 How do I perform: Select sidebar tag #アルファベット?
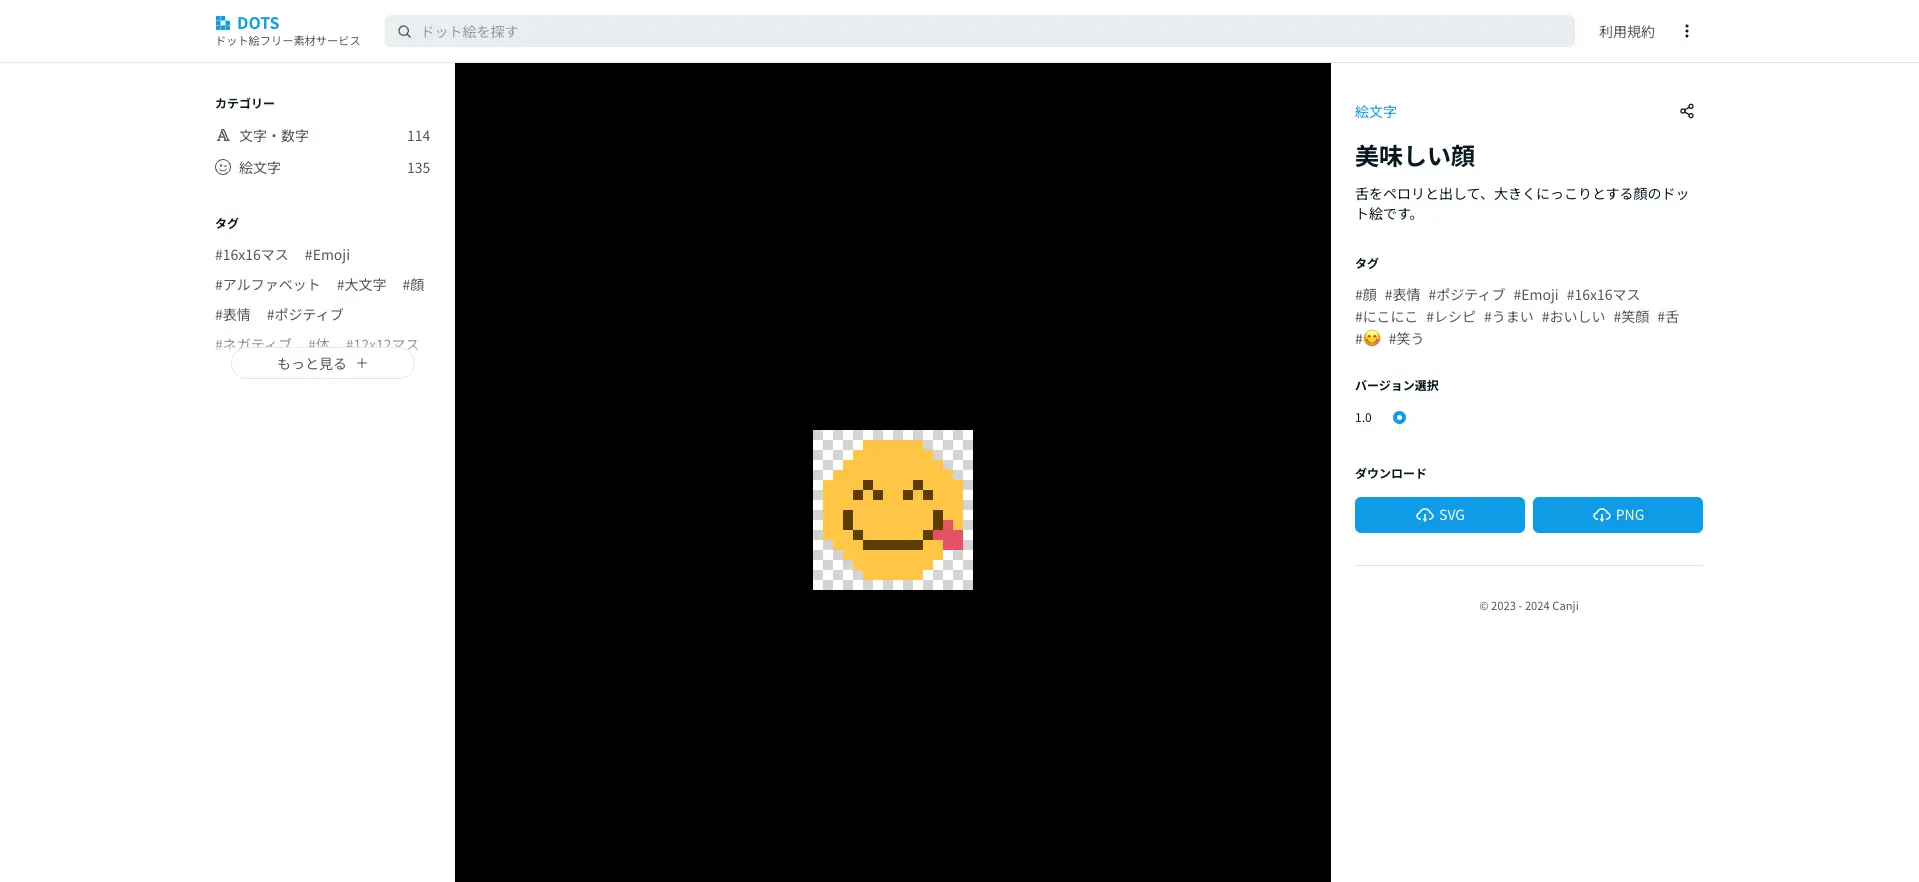tap(267, 285)
